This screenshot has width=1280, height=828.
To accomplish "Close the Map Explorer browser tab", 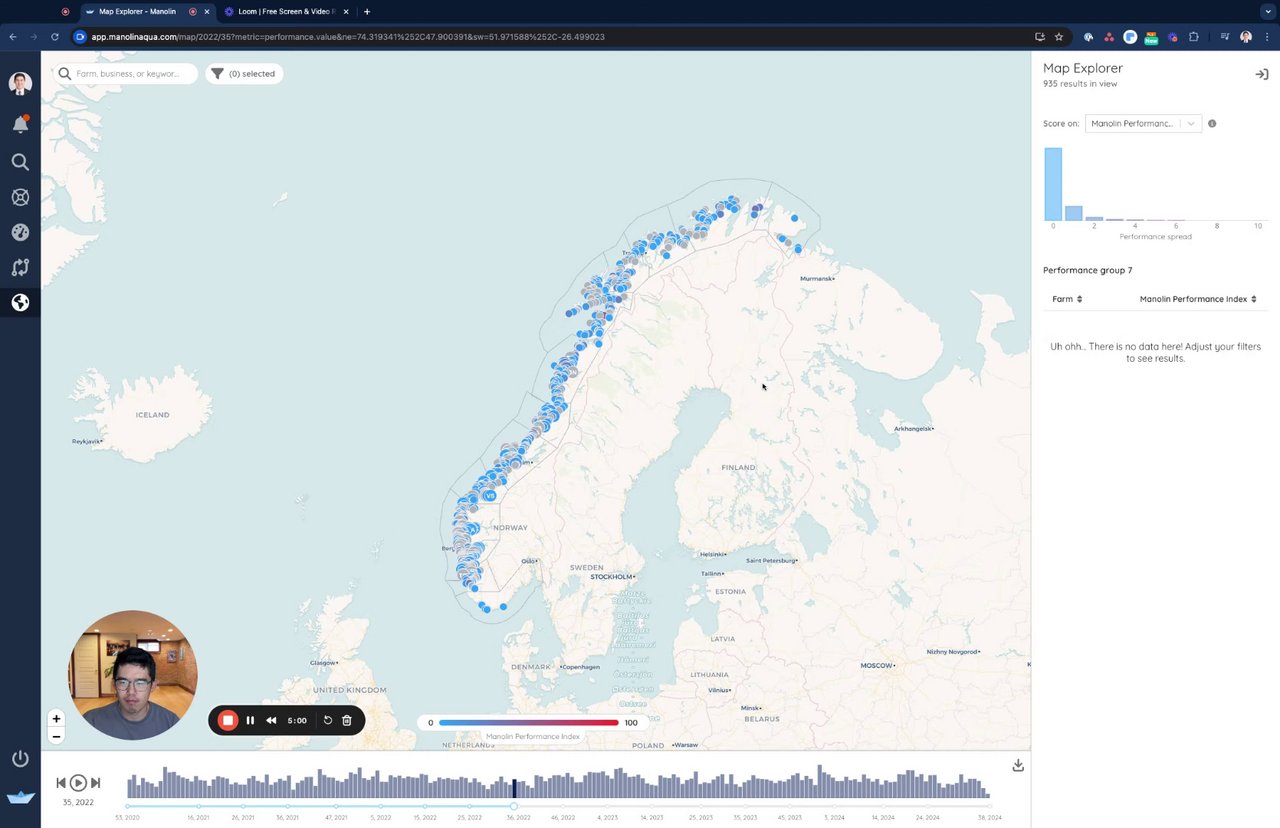I will tap(207, 12).
